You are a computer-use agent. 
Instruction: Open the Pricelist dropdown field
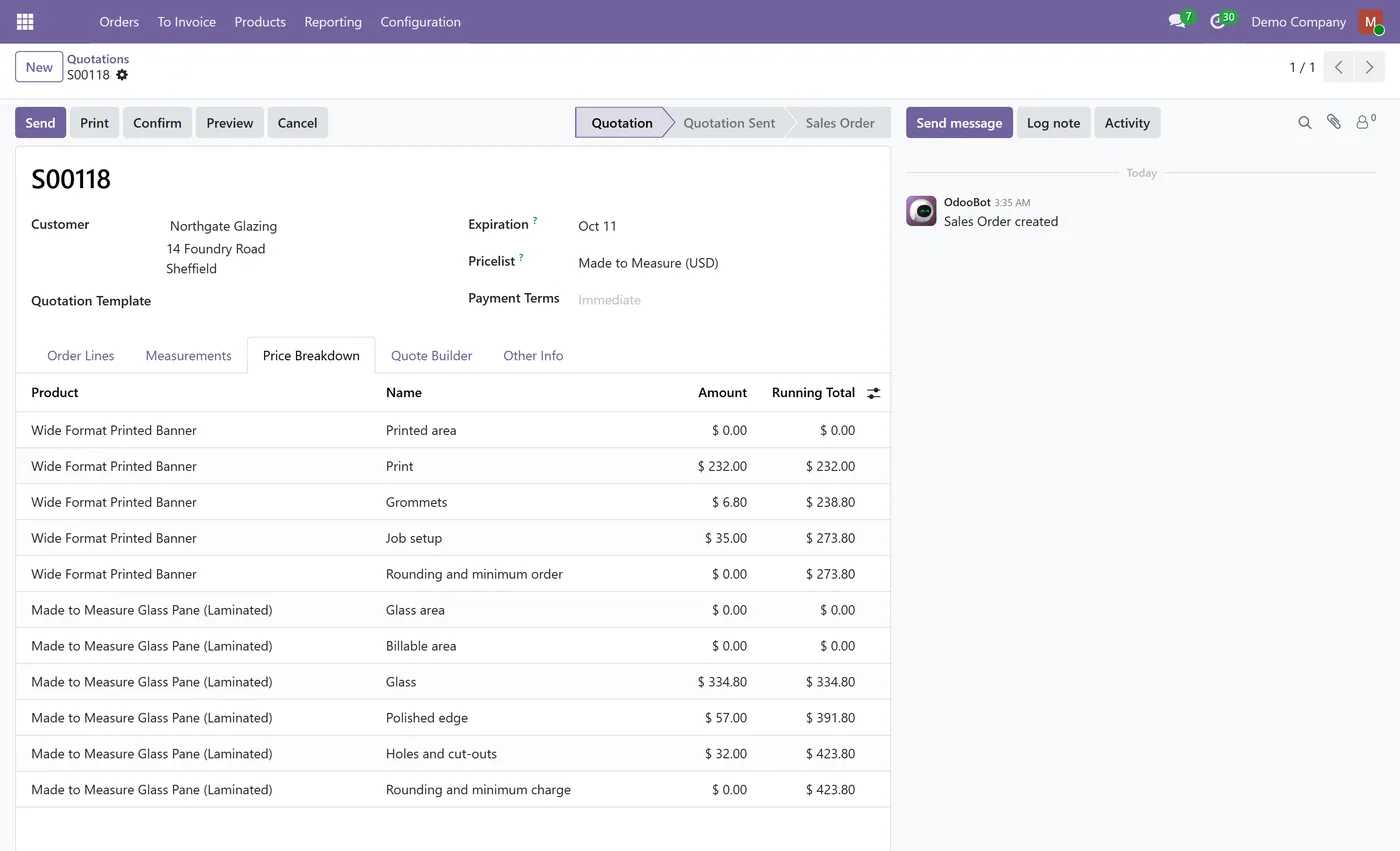[x=648, y=263]
